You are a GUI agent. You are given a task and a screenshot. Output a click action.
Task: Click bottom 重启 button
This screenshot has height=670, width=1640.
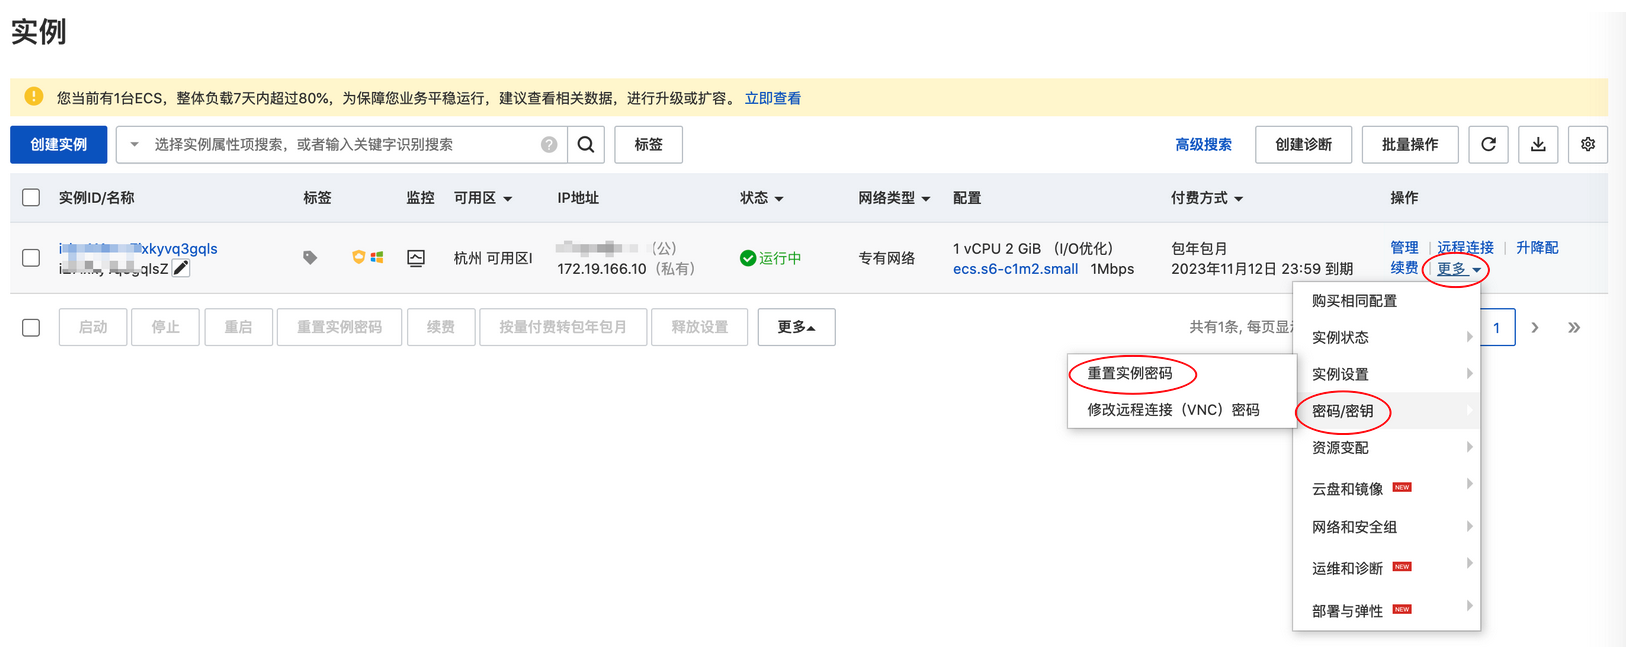coord(238,327)
